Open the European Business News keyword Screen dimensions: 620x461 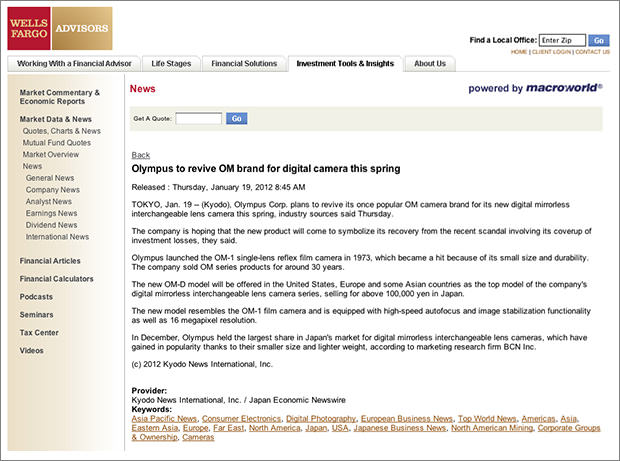click(x=406, y=418)
